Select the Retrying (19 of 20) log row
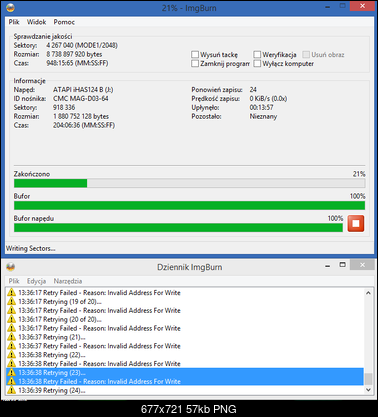Image resolution: width=378 pixels, height=417 pixels. coord(185,301)
